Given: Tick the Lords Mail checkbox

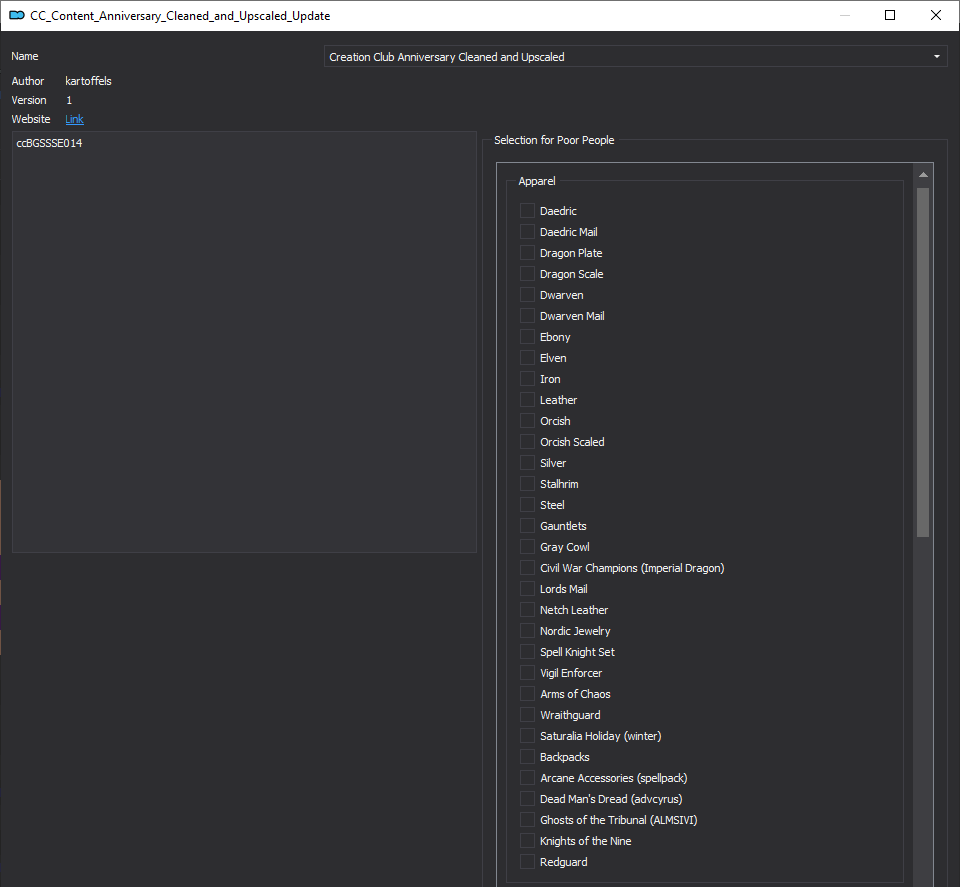Looking at the screenshot, I should 527,589.
